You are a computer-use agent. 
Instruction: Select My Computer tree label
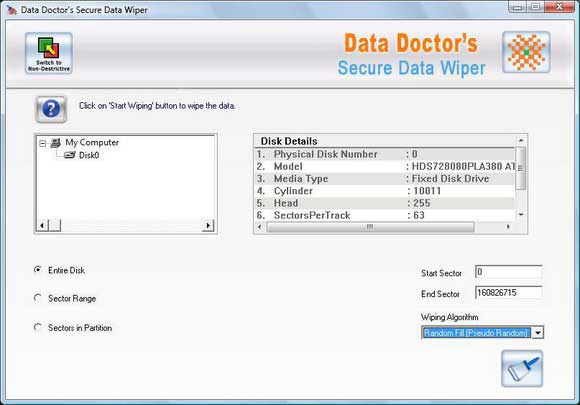(x=92, y=143)
